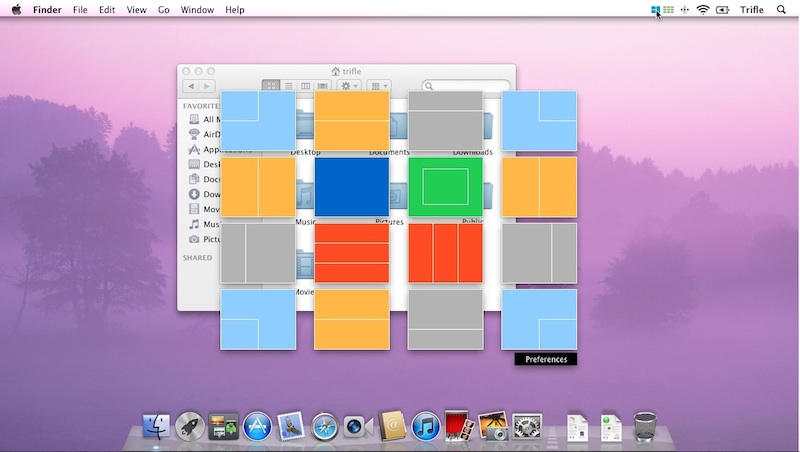Apply the red three horizontal rows layout

click(352, 253)
